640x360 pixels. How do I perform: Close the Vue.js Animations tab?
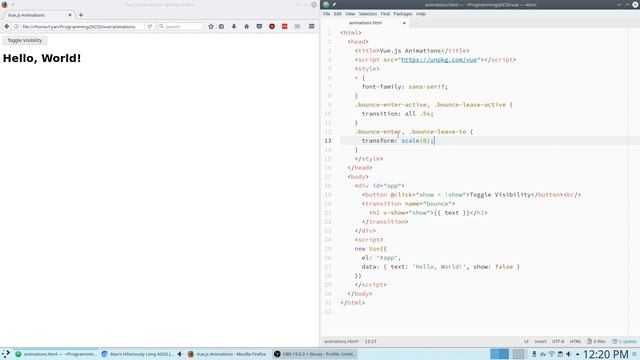(70, 15)
